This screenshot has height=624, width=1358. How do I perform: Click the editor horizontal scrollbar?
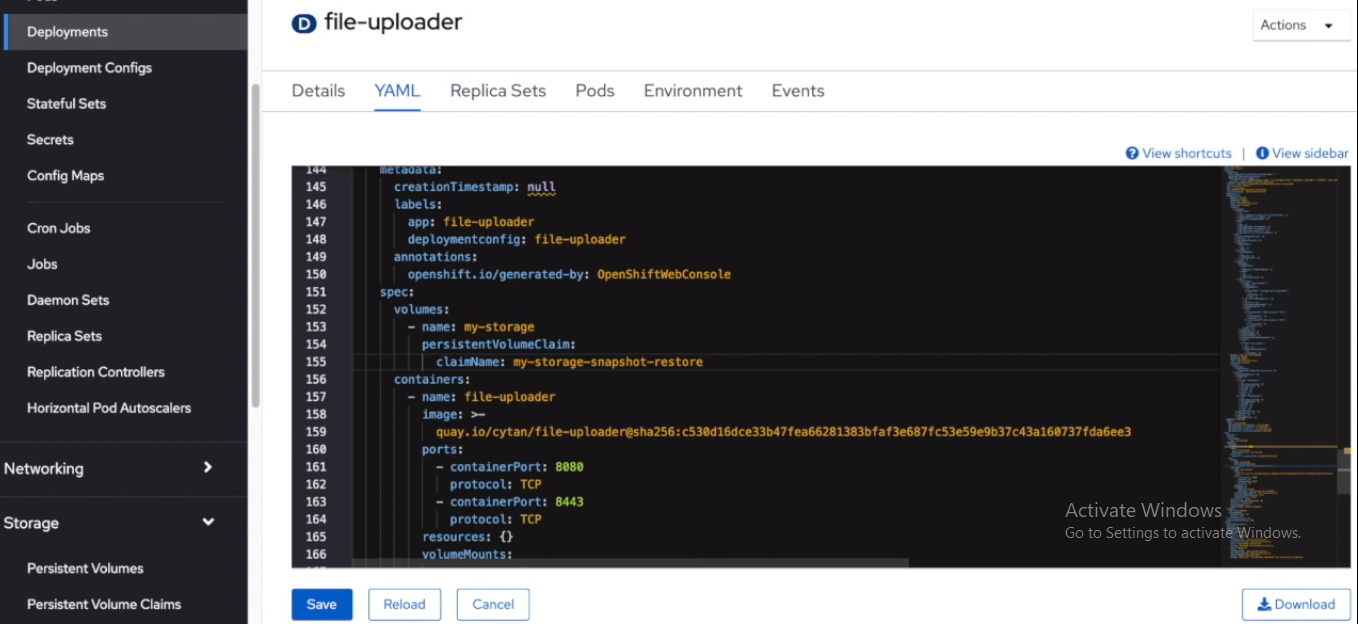(x=630, y=563)
